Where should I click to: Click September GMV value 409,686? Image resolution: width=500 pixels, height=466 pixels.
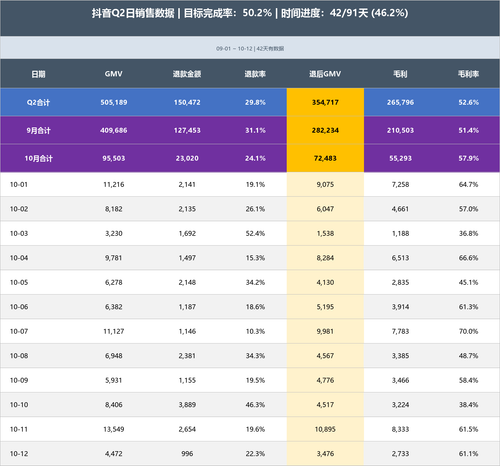114,130
